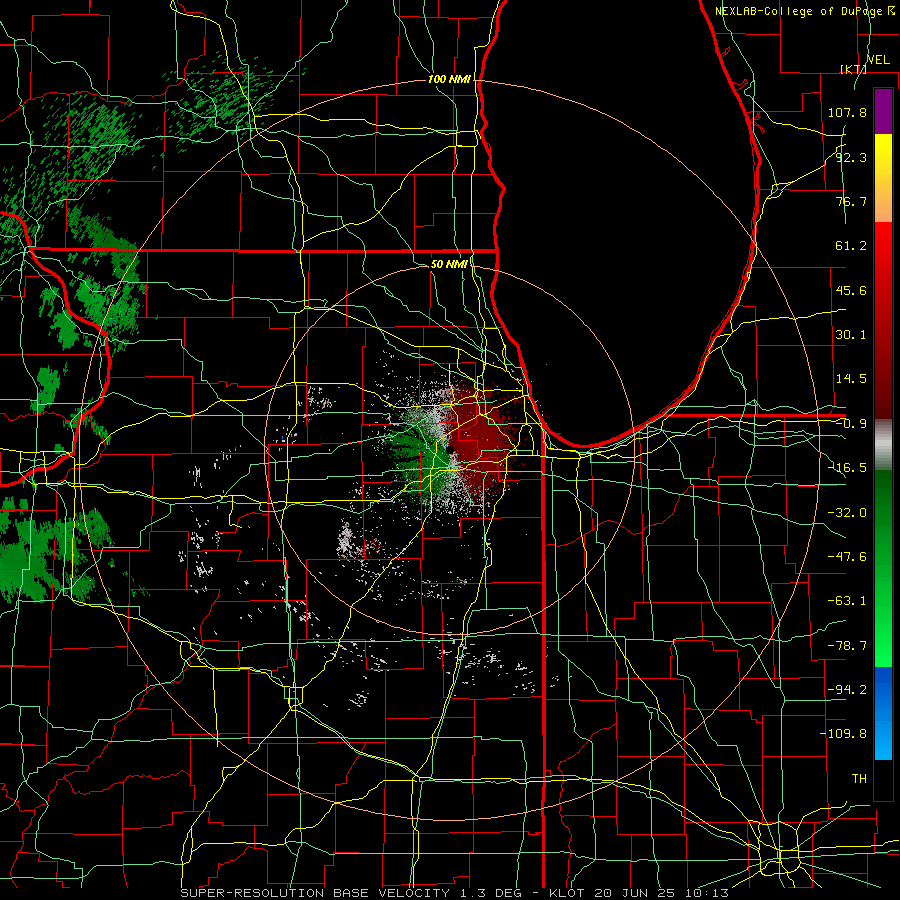The height and width of the screenshot is (900, 900).
Task: Select the -63.1 value on the velocity scale
Action: (847, 601)
